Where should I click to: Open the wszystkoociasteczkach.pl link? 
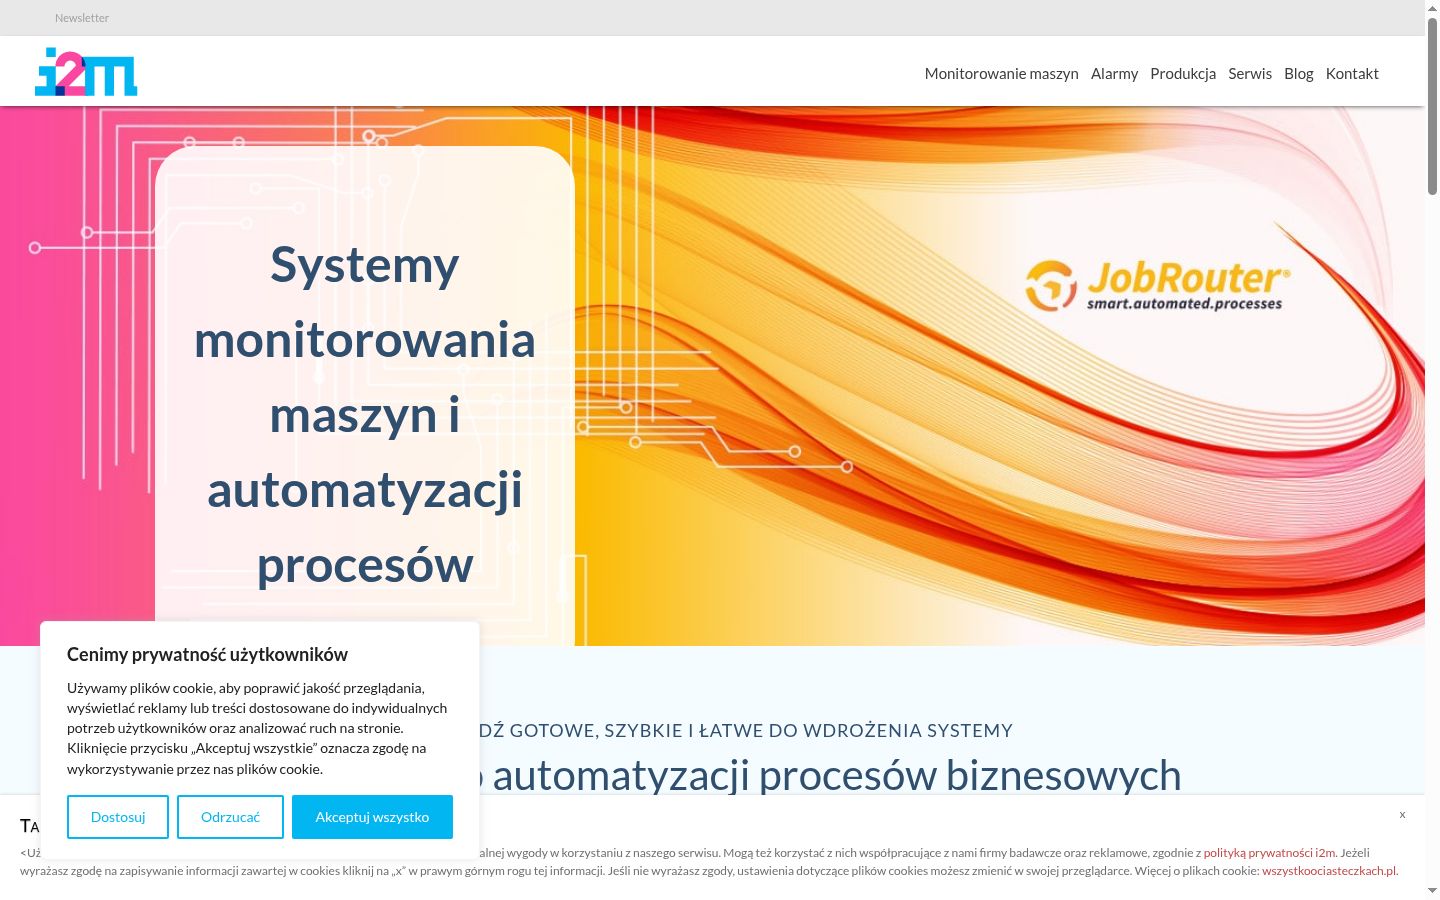point(1329,871)
